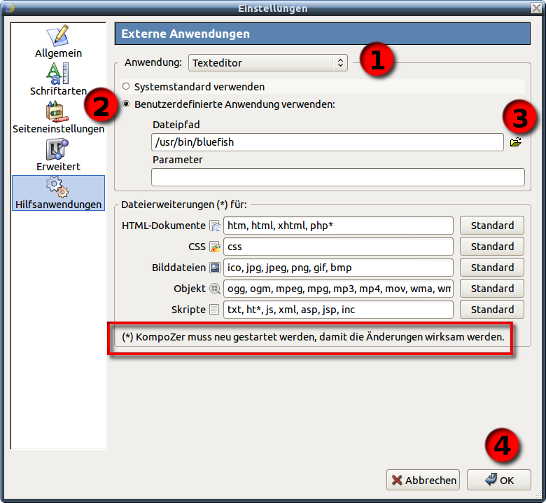546x503 pixels.
Task: Browse for file with folder icon
Action: pyautogui.click(x=516, y=142)
